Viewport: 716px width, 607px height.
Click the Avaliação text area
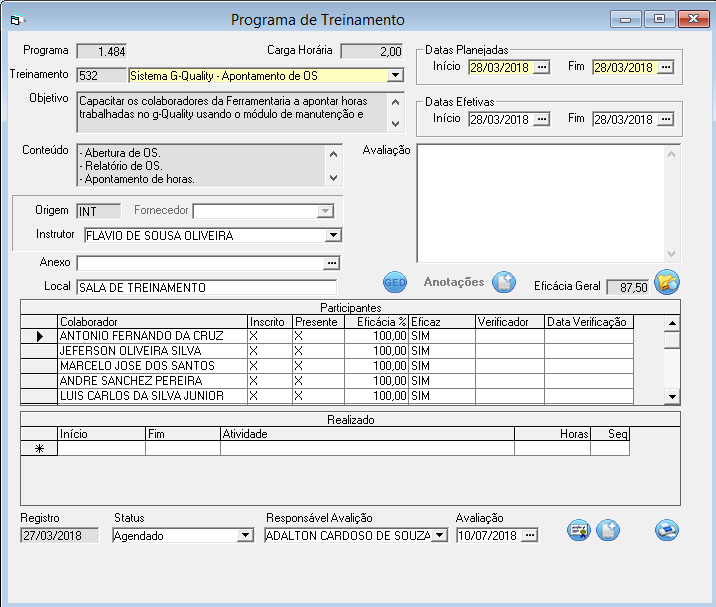click(548, 204)
